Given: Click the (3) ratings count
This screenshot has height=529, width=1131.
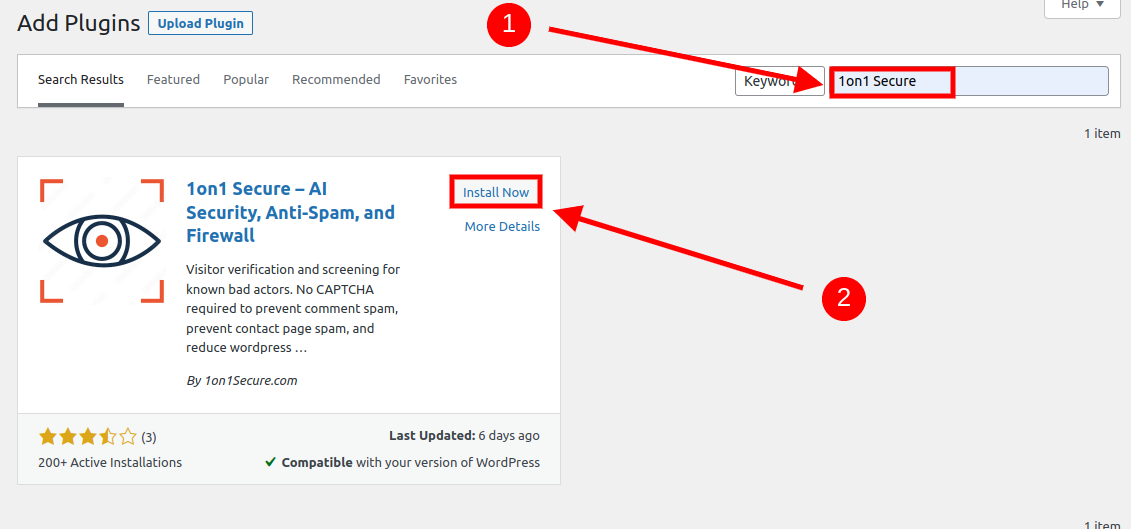Looking at the screenshot, I should (149, 437).
